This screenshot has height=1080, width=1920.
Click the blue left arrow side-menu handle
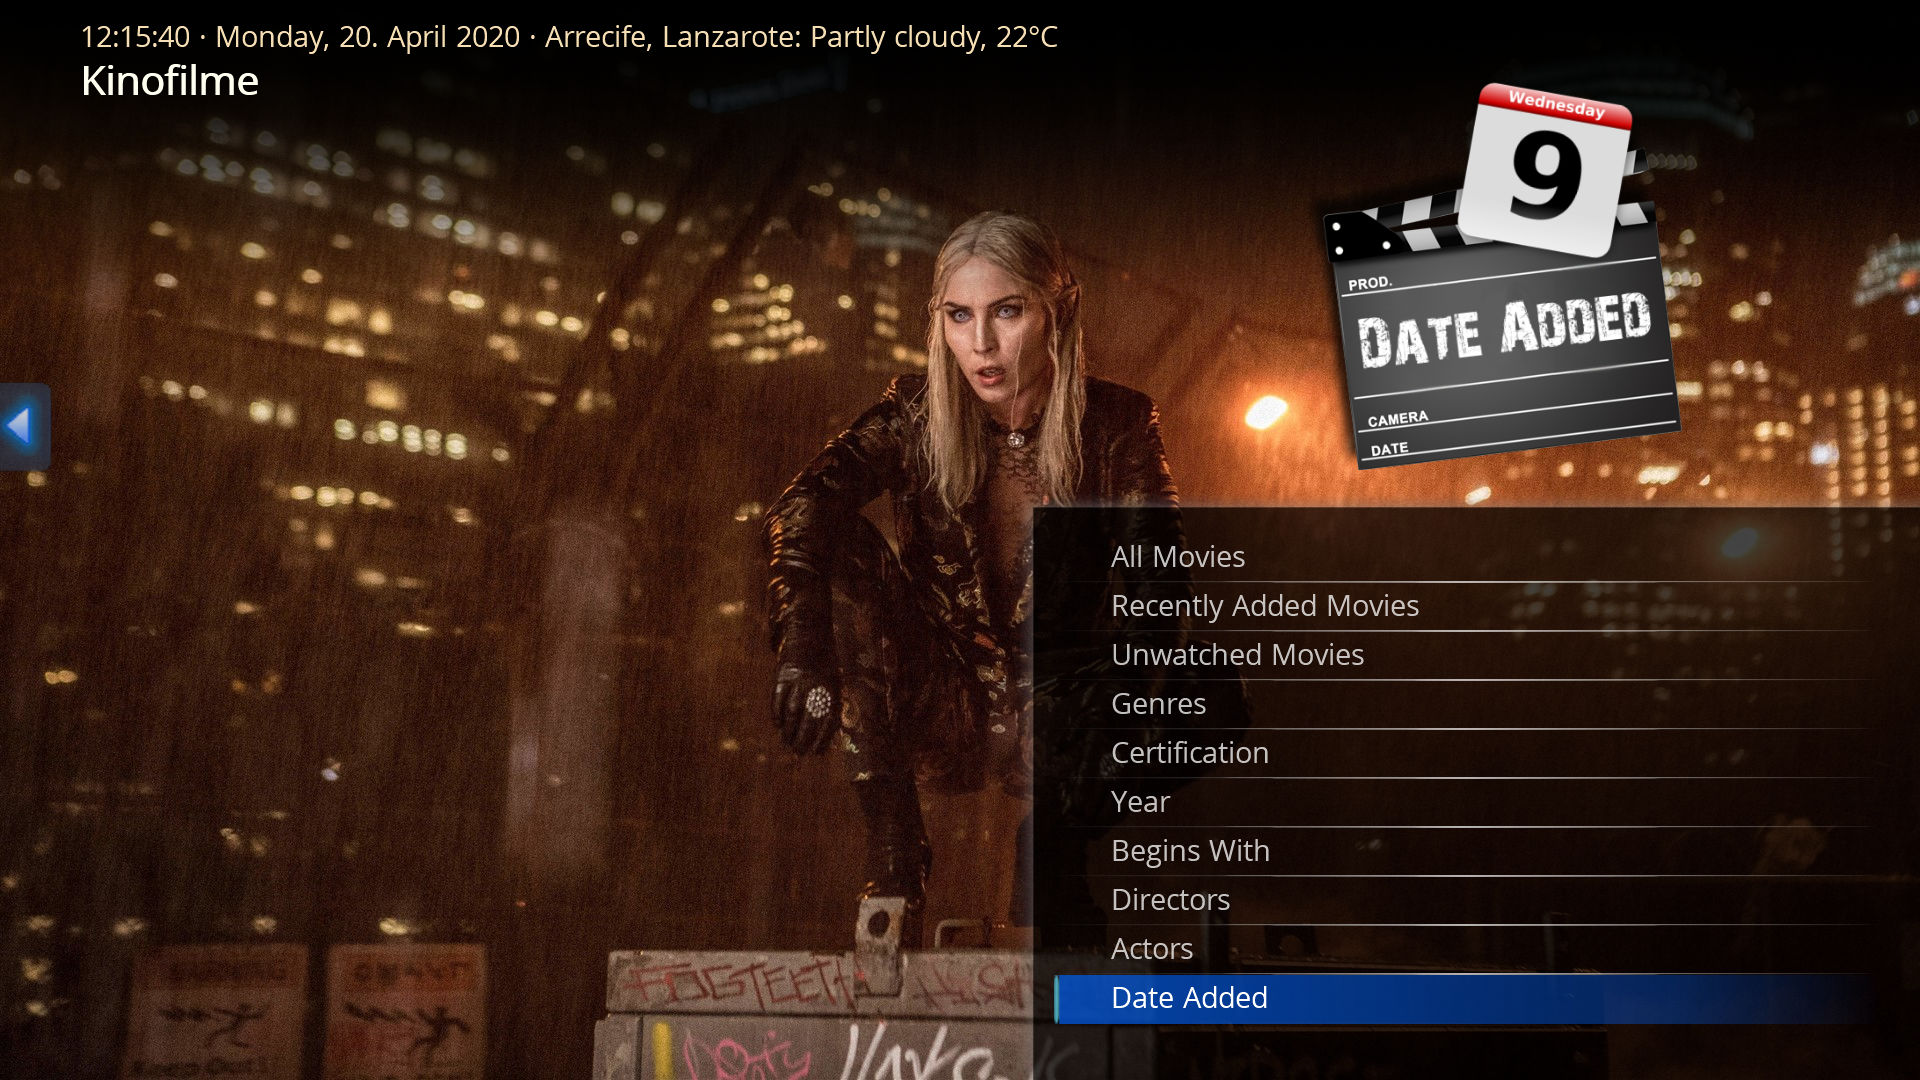pyautogui.click(x=22, y=426)
